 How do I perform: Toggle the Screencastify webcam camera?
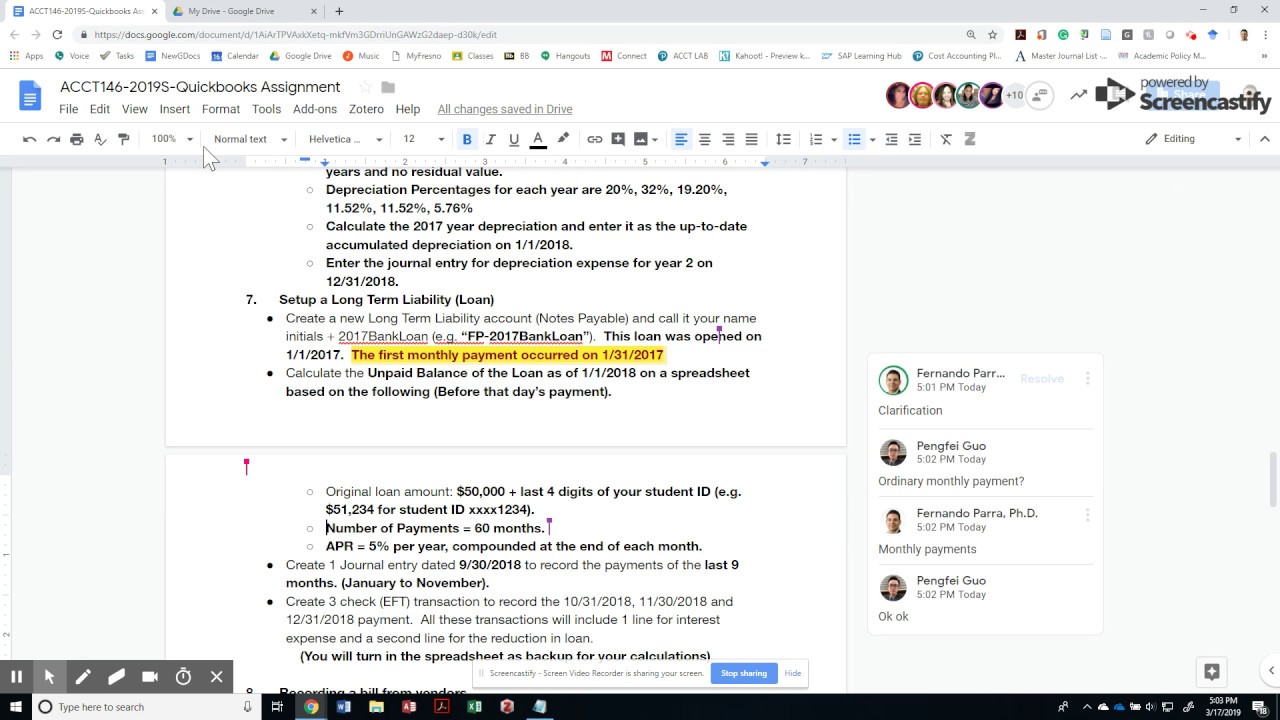coord(150,677)
